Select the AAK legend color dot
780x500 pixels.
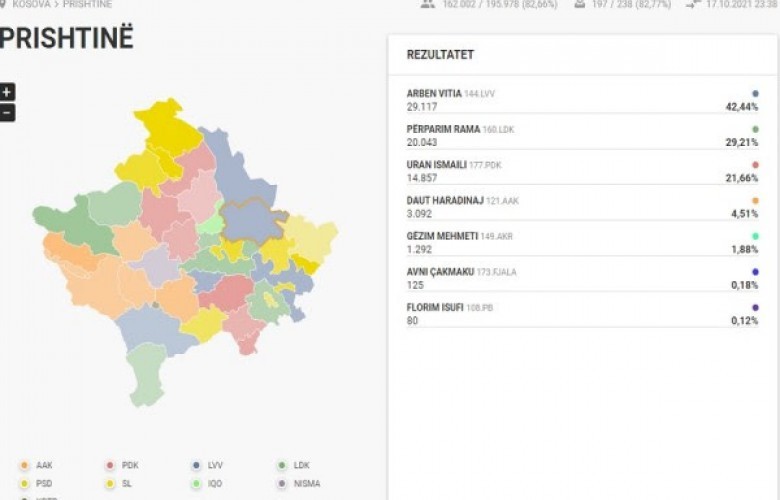coord(23,465)
